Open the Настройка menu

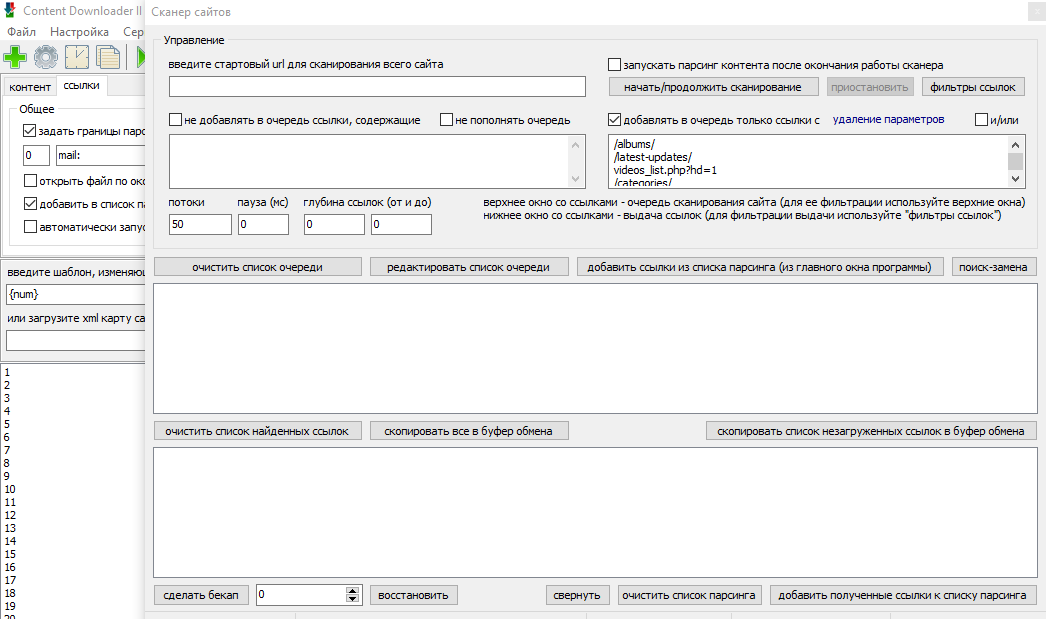coord(79,32)
